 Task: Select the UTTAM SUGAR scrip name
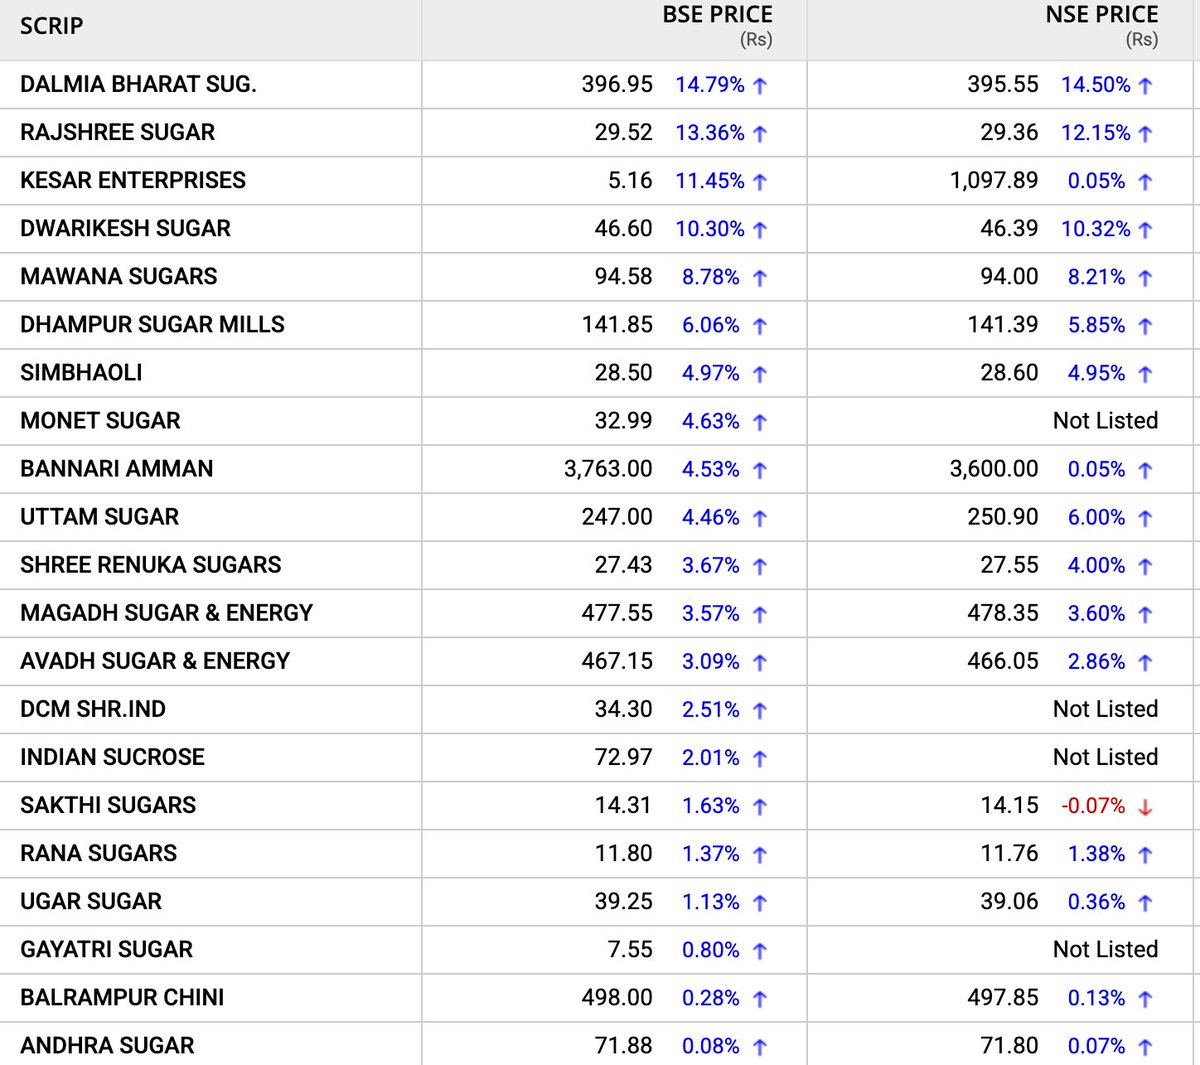pyautogui.click(x=99, y=516)
